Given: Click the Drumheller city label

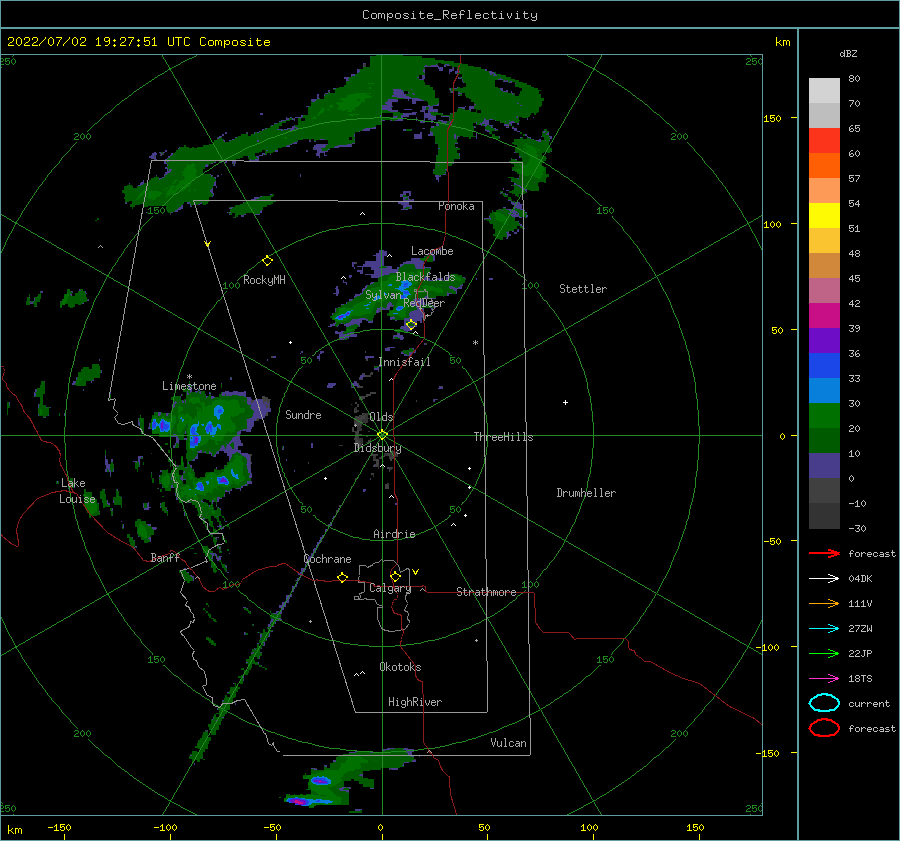Looking at the screenshot, I should tap(586, 493).
